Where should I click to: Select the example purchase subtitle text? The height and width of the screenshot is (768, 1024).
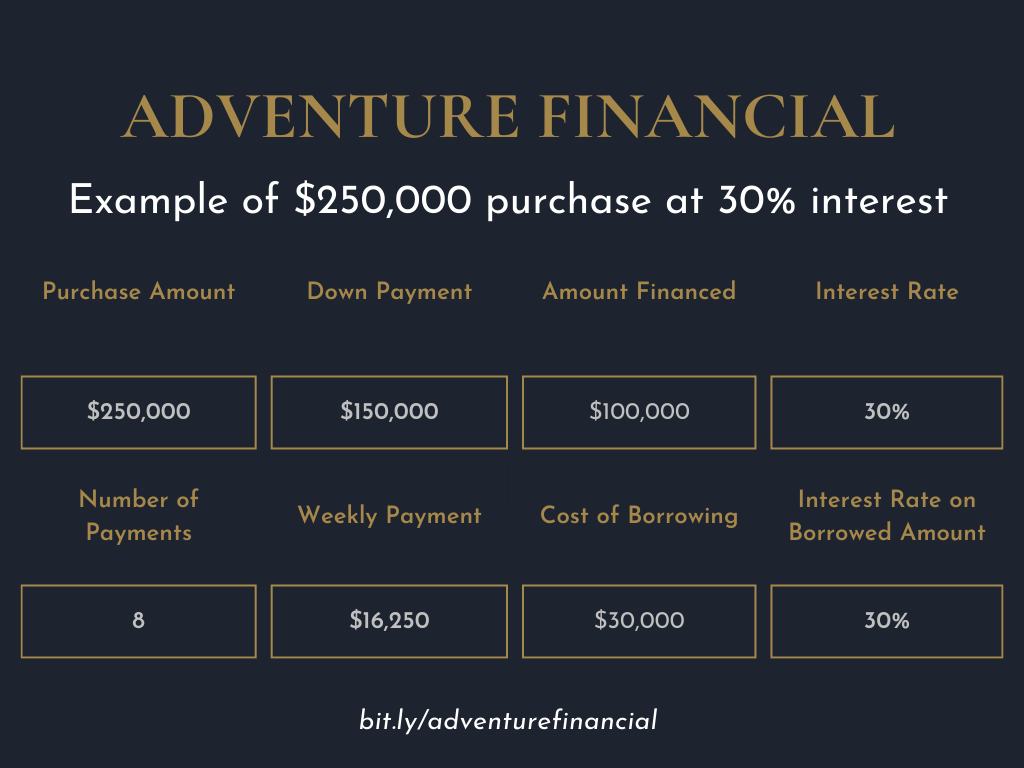pos(508,200)
